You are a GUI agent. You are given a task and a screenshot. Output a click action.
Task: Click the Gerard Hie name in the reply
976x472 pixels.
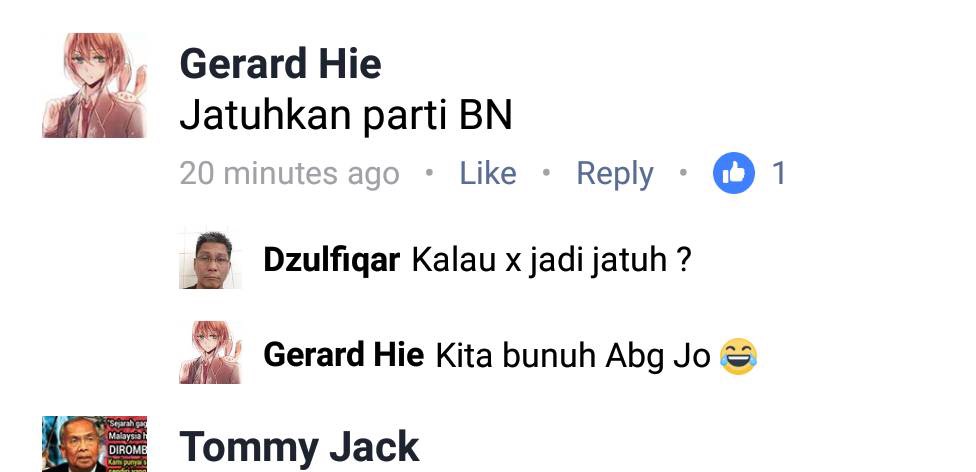point(344,355)
